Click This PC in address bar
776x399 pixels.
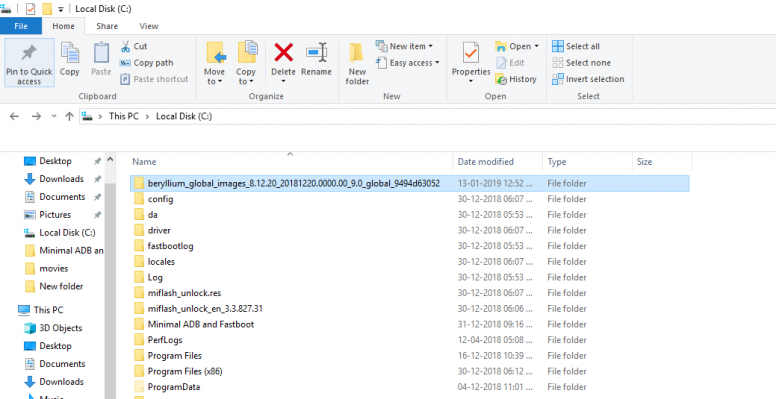click(x=124, y=116)
